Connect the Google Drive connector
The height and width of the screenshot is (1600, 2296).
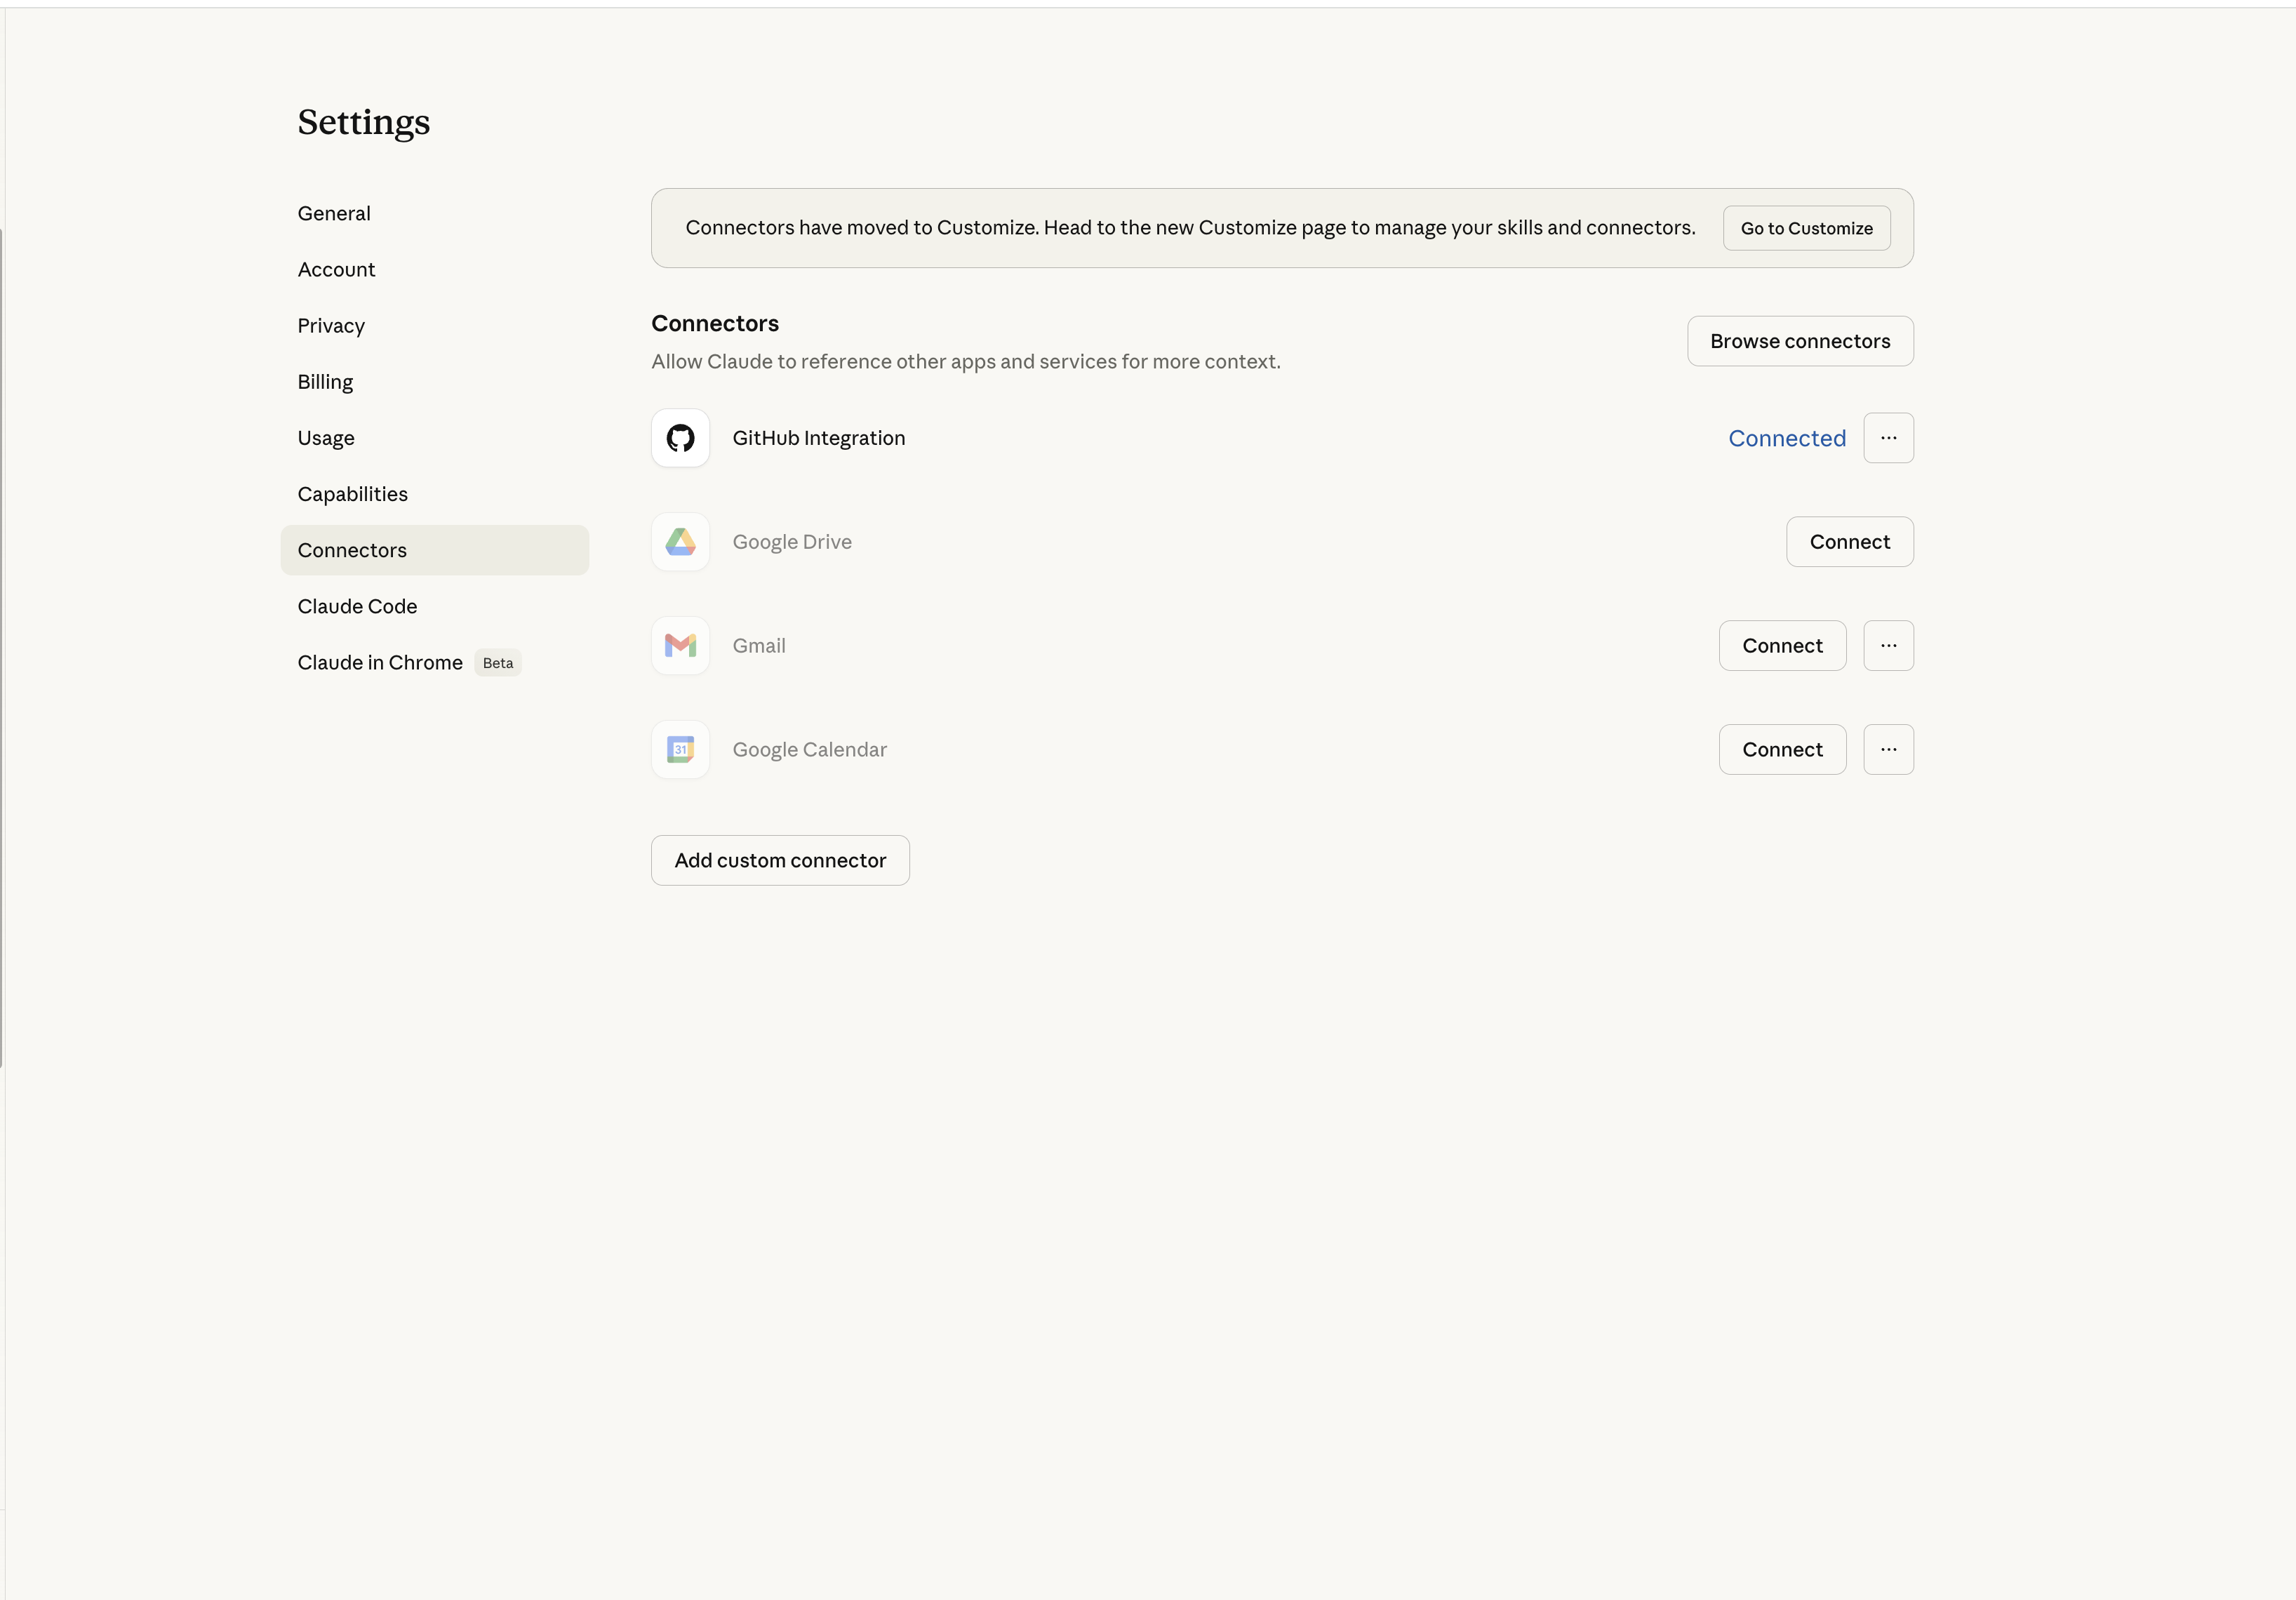coord(1849,542)
